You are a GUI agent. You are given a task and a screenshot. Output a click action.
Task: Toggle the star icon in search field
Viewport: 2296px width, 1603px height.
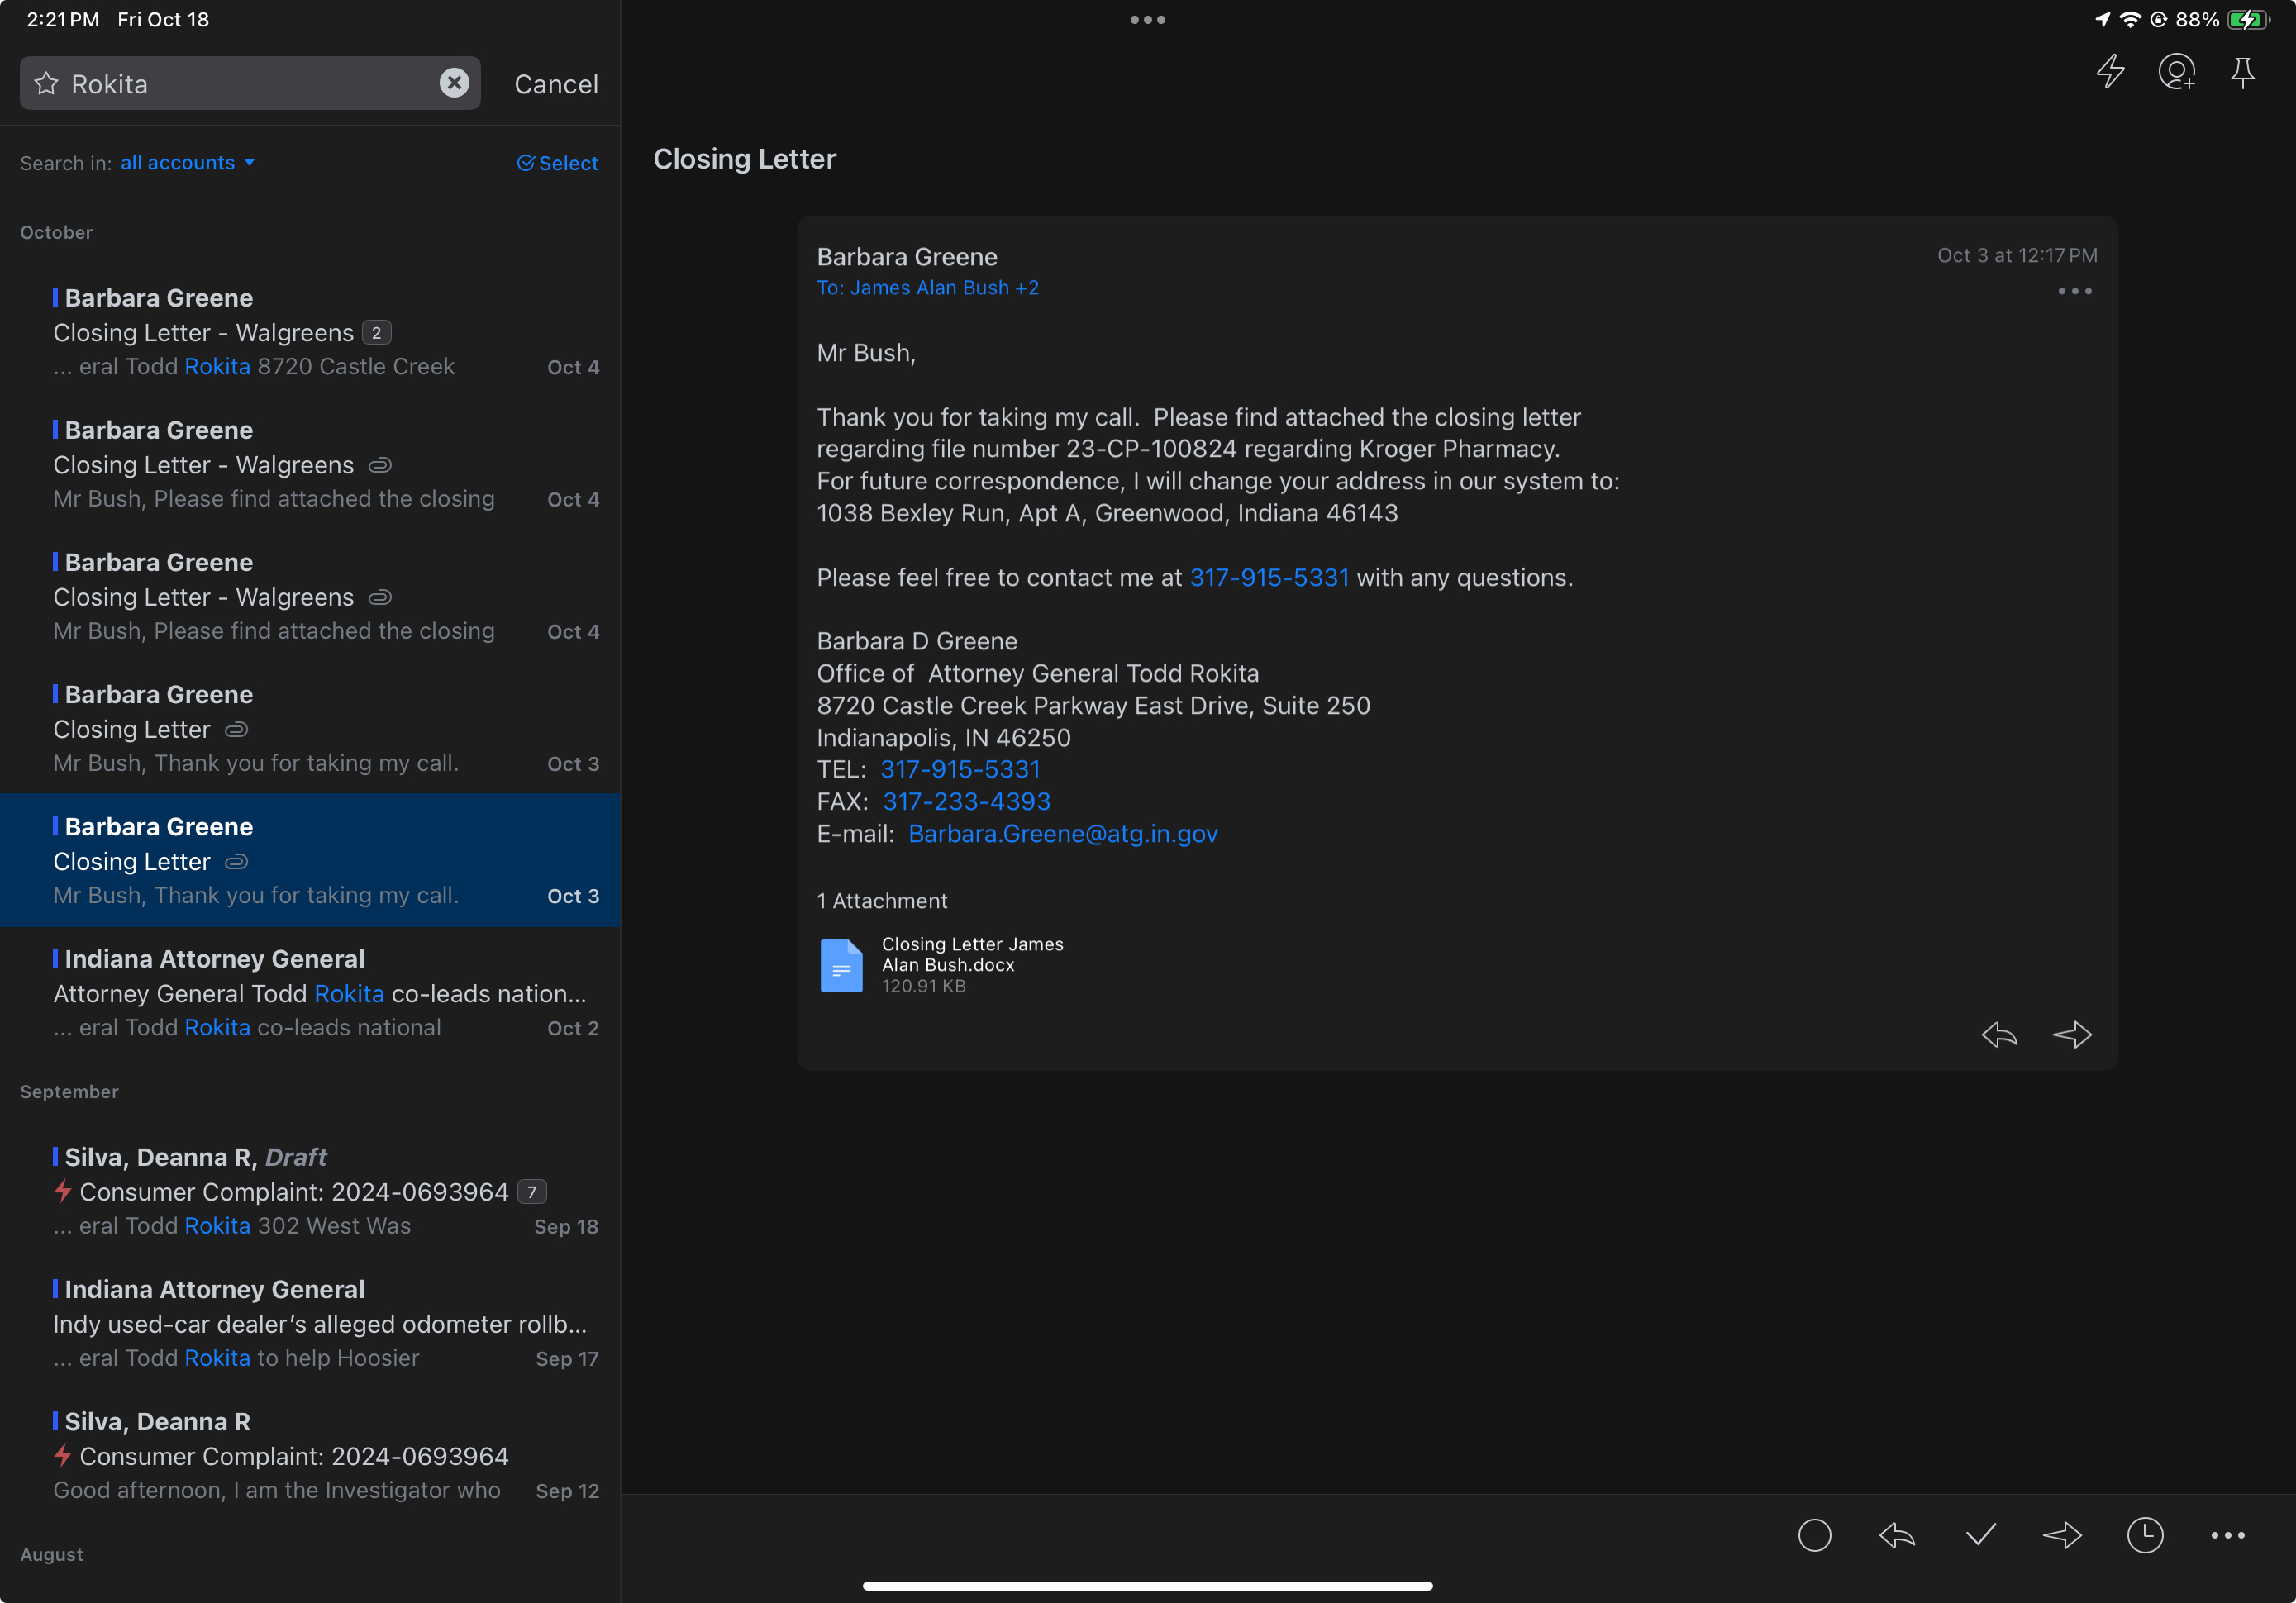tap(46, 83)
